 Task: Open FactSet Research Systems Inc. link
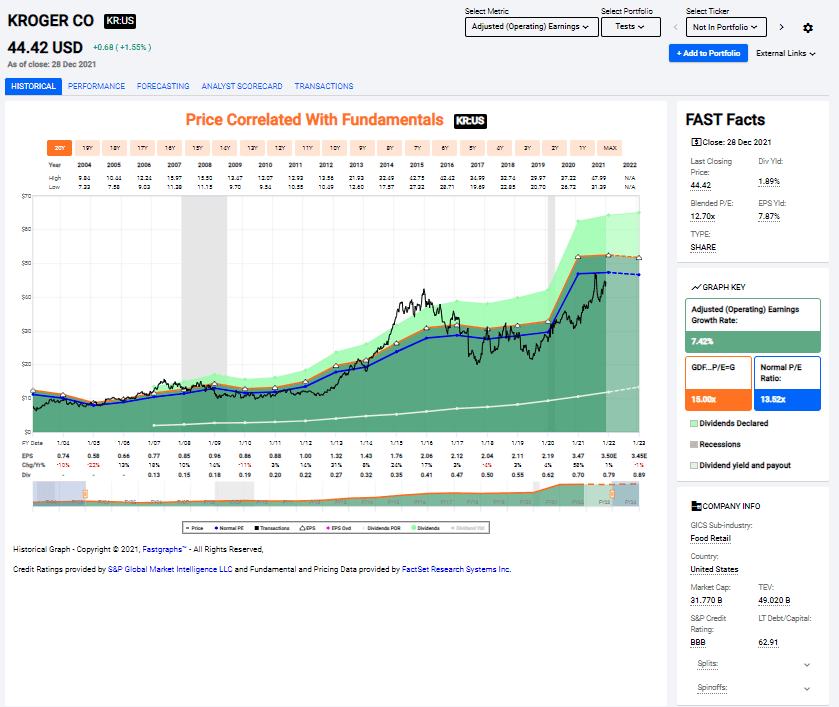(x=456, y=569)
